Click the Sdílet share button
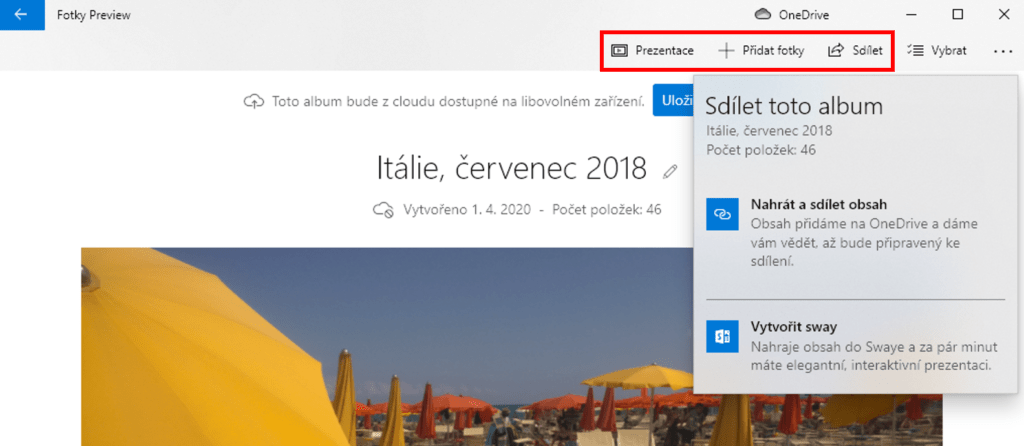This screenshot has height=446, width=1024. click(x=855, y=51)
